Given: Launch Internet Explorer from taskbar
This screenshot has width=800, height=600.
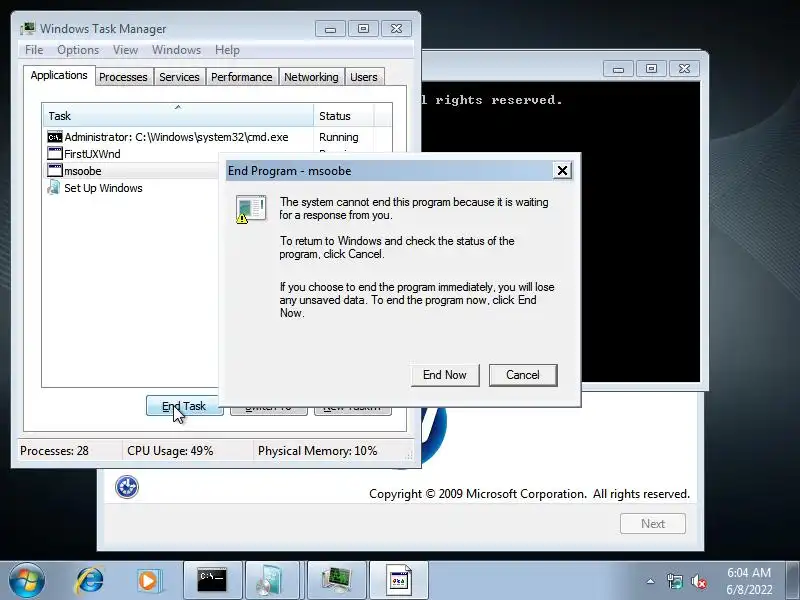Looking at the screenshot, I should coord(90,581).
